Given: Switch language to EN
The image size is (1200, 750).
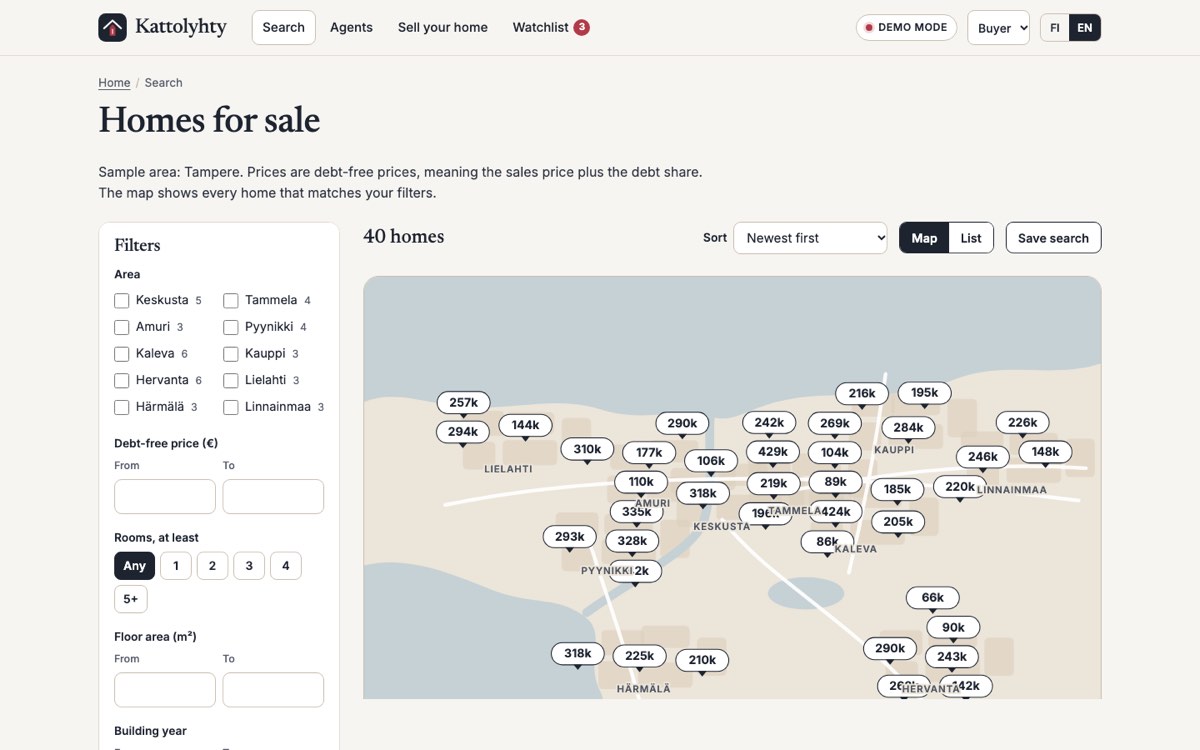Looking at the screenshot, I should [1085, 28].
